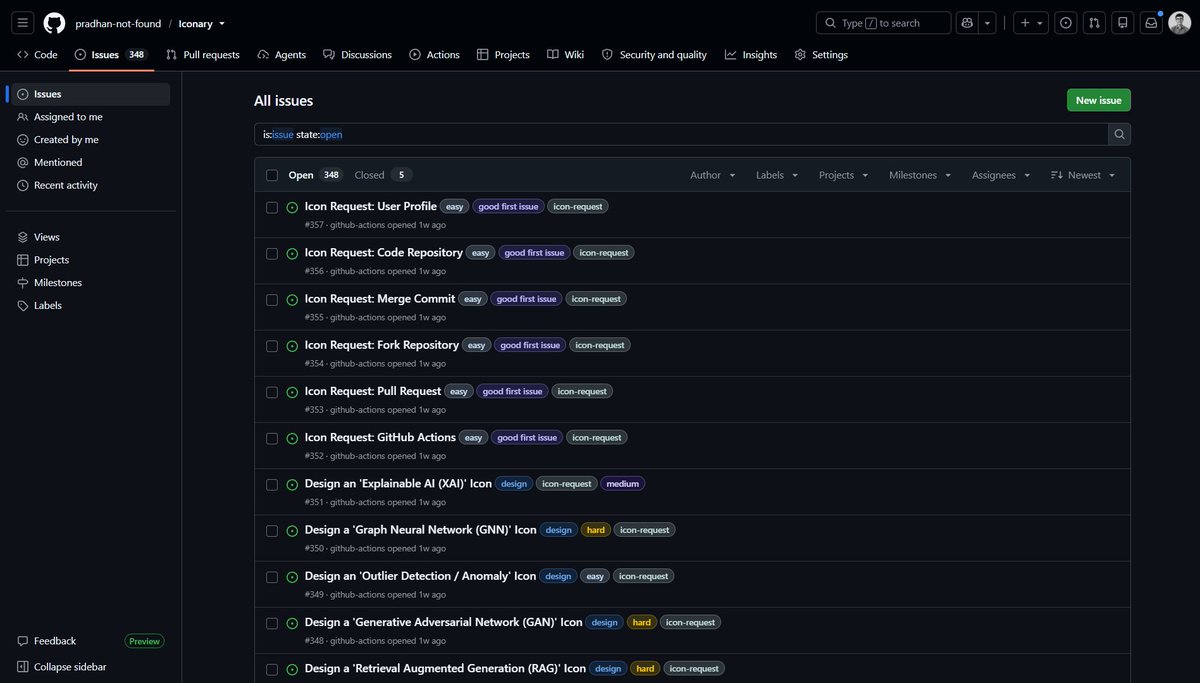This screenshot has width=1200, height=683.
Task: Check the Explainable AI issue checkbox
Action: pyautogui.click(x=272, y=484)
